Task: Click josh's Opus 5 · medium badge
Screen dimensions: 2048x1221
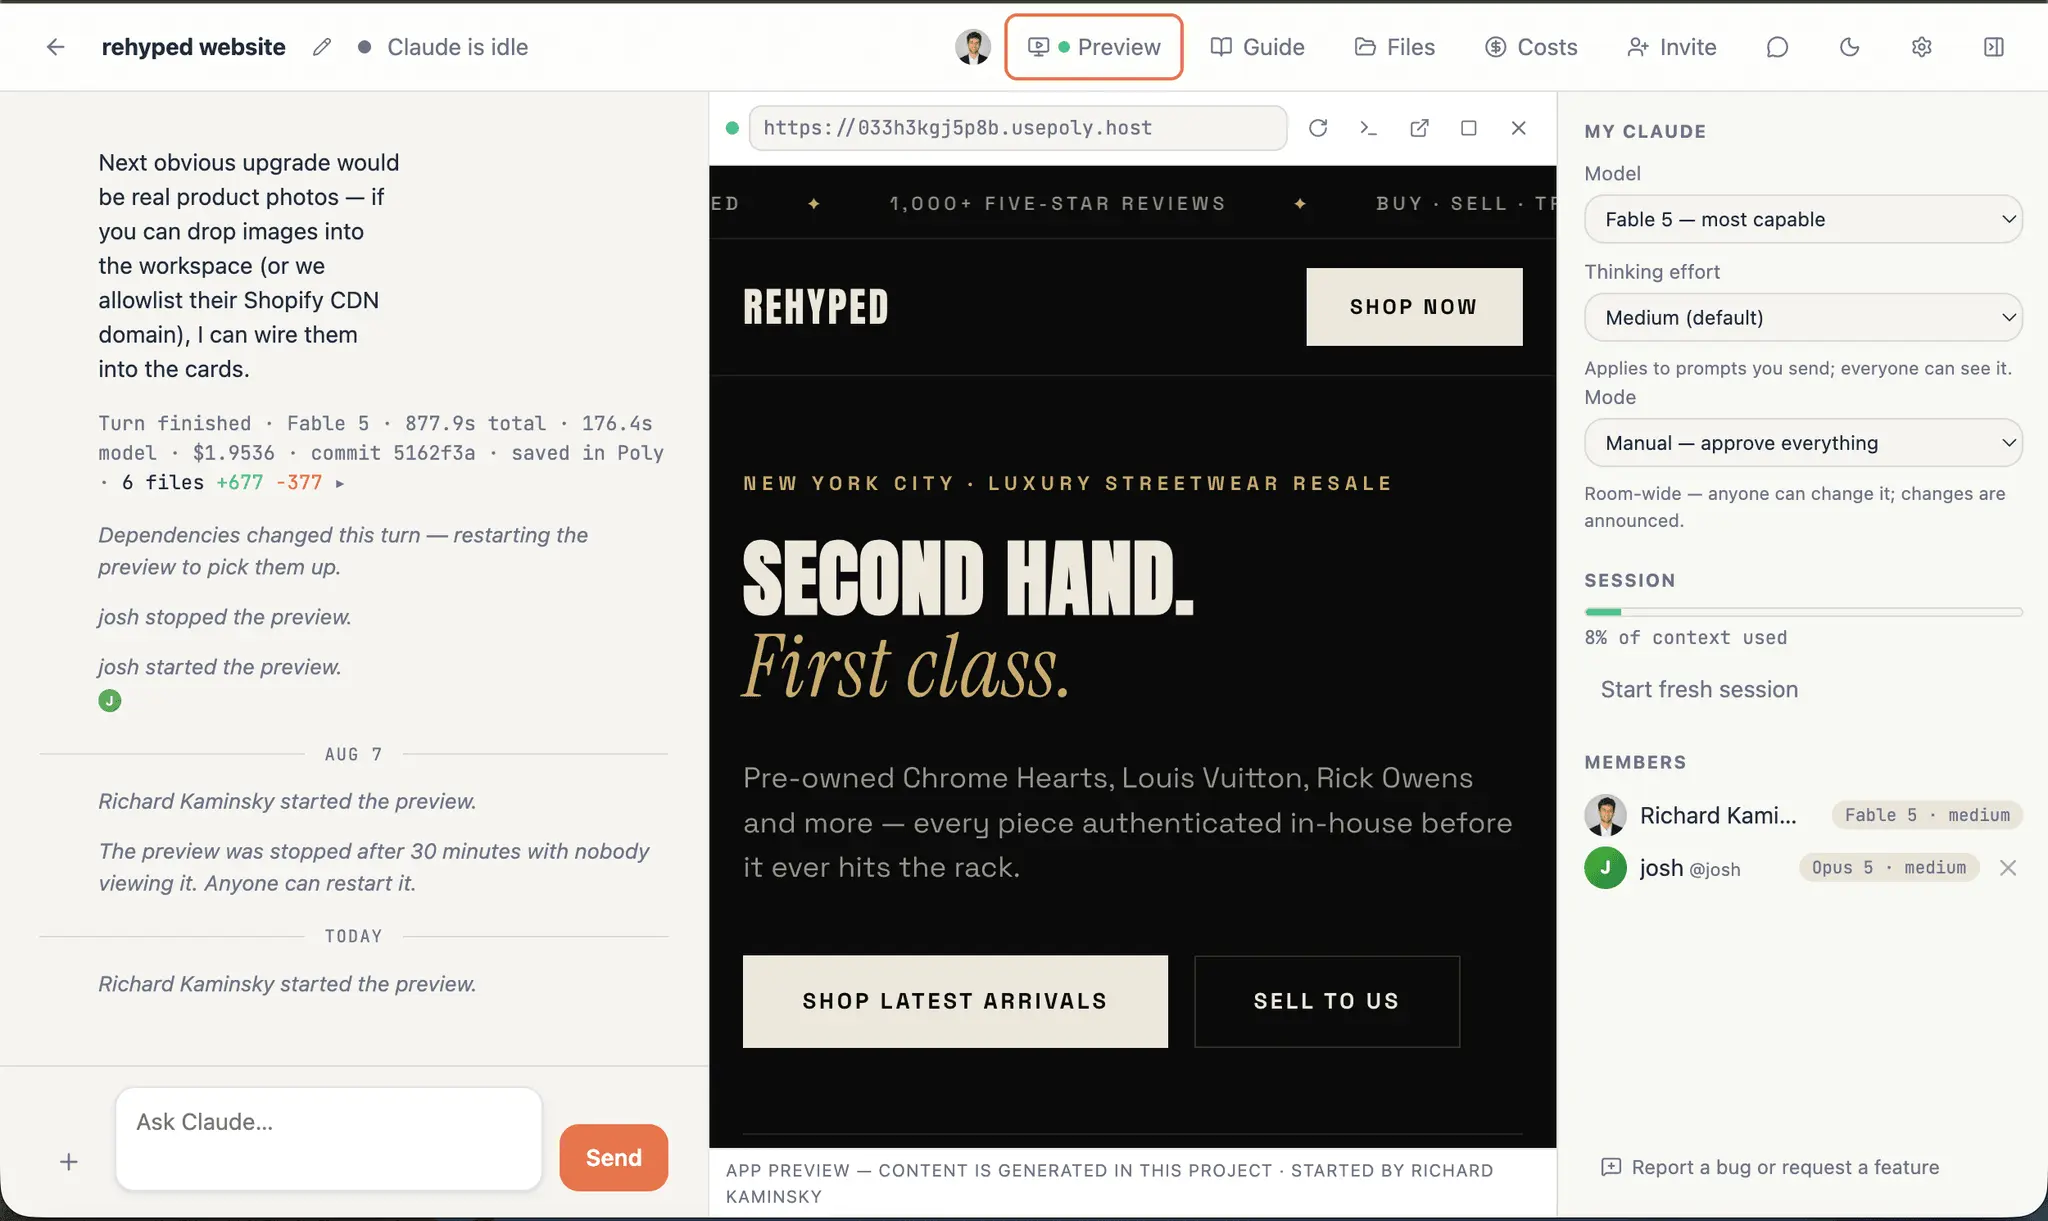Action: coord(1889,868)
